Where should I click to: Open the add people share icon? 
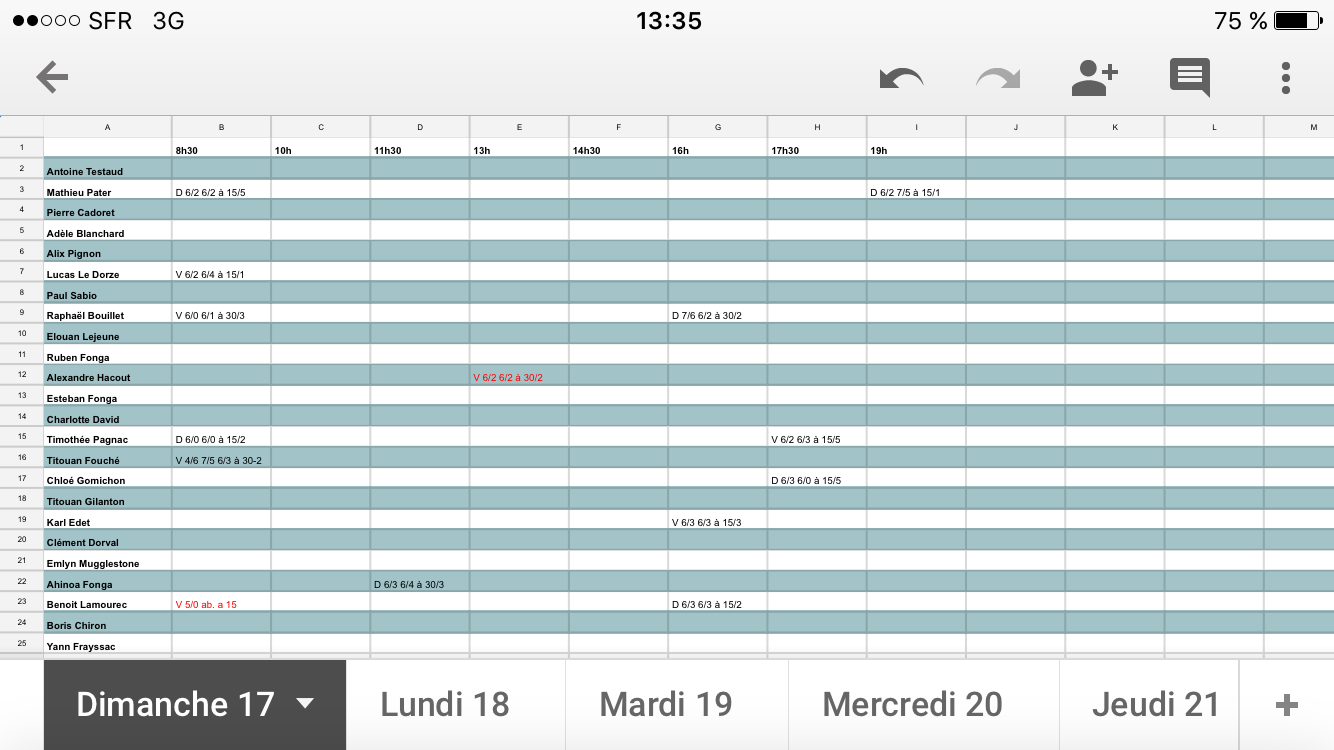(1094, 78)
